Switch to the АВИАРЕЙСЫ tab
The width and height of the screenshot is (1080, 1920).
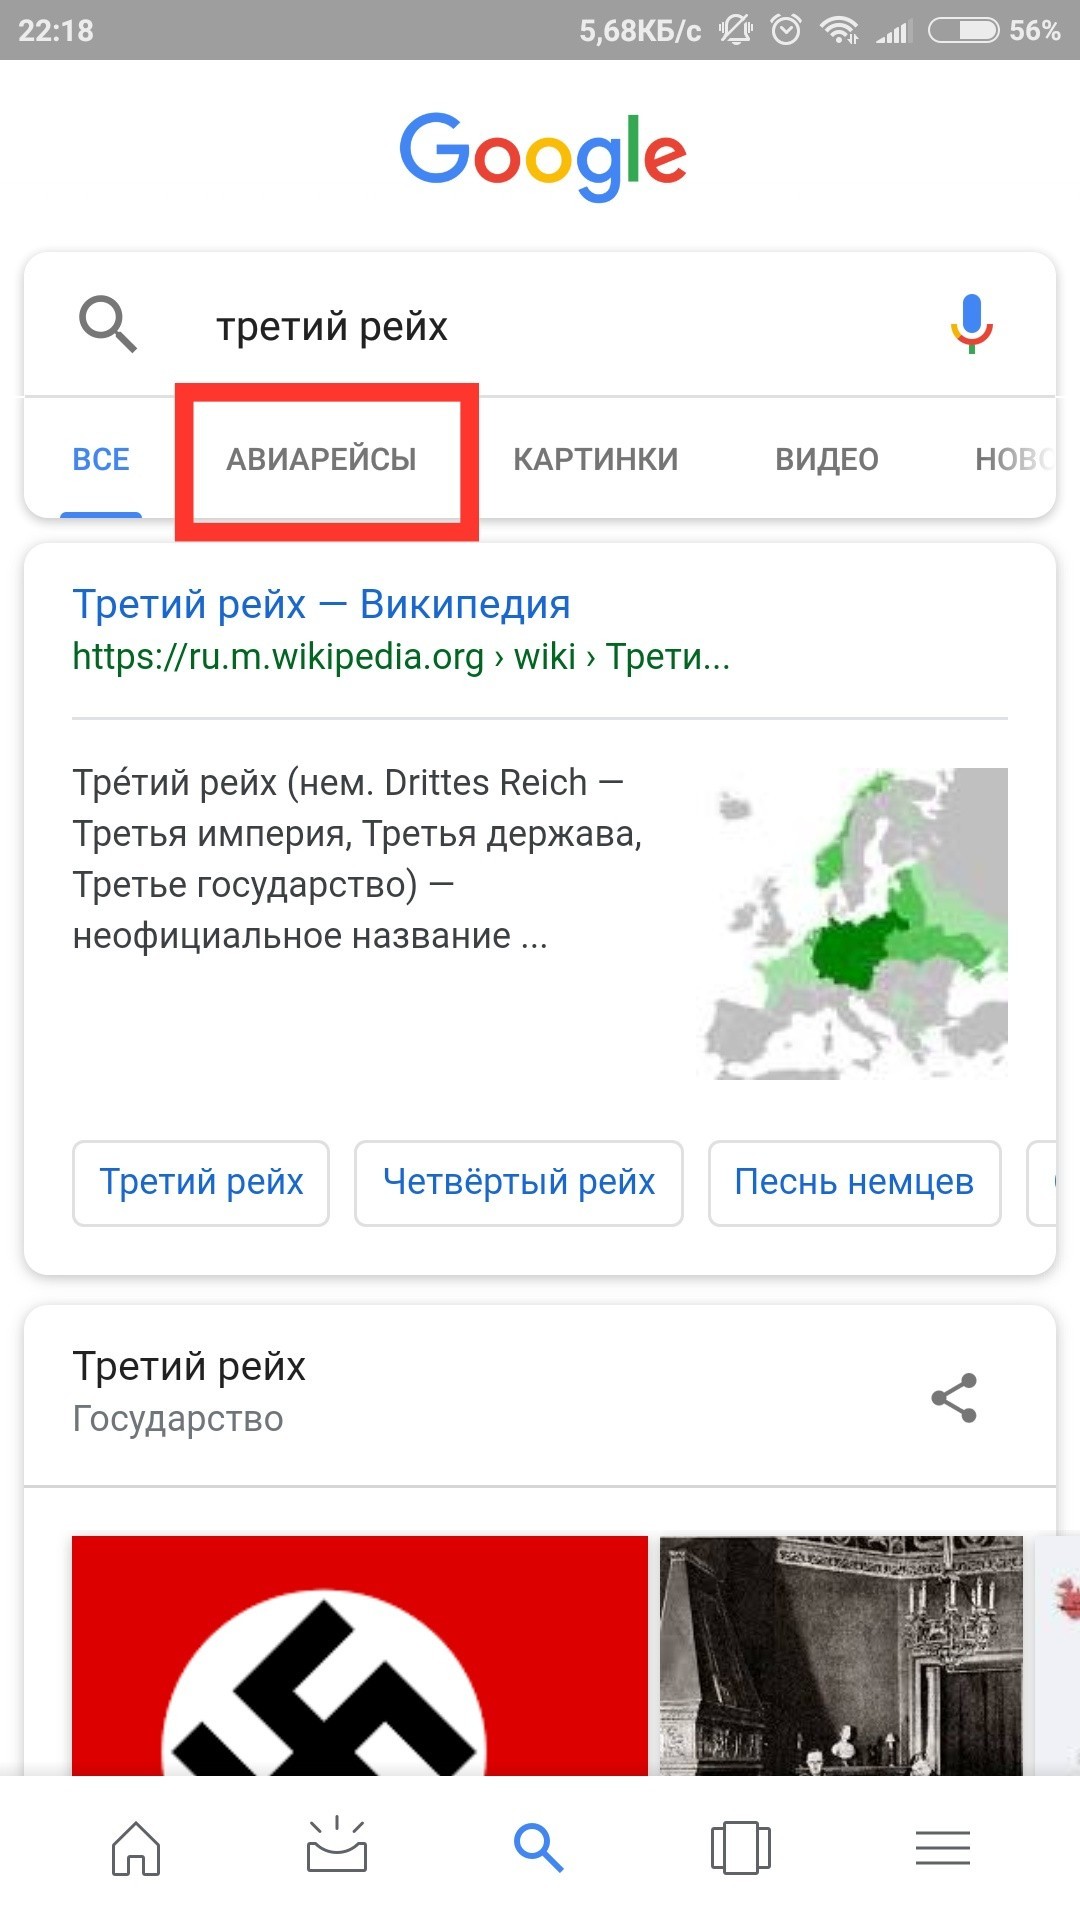(322, 459)
